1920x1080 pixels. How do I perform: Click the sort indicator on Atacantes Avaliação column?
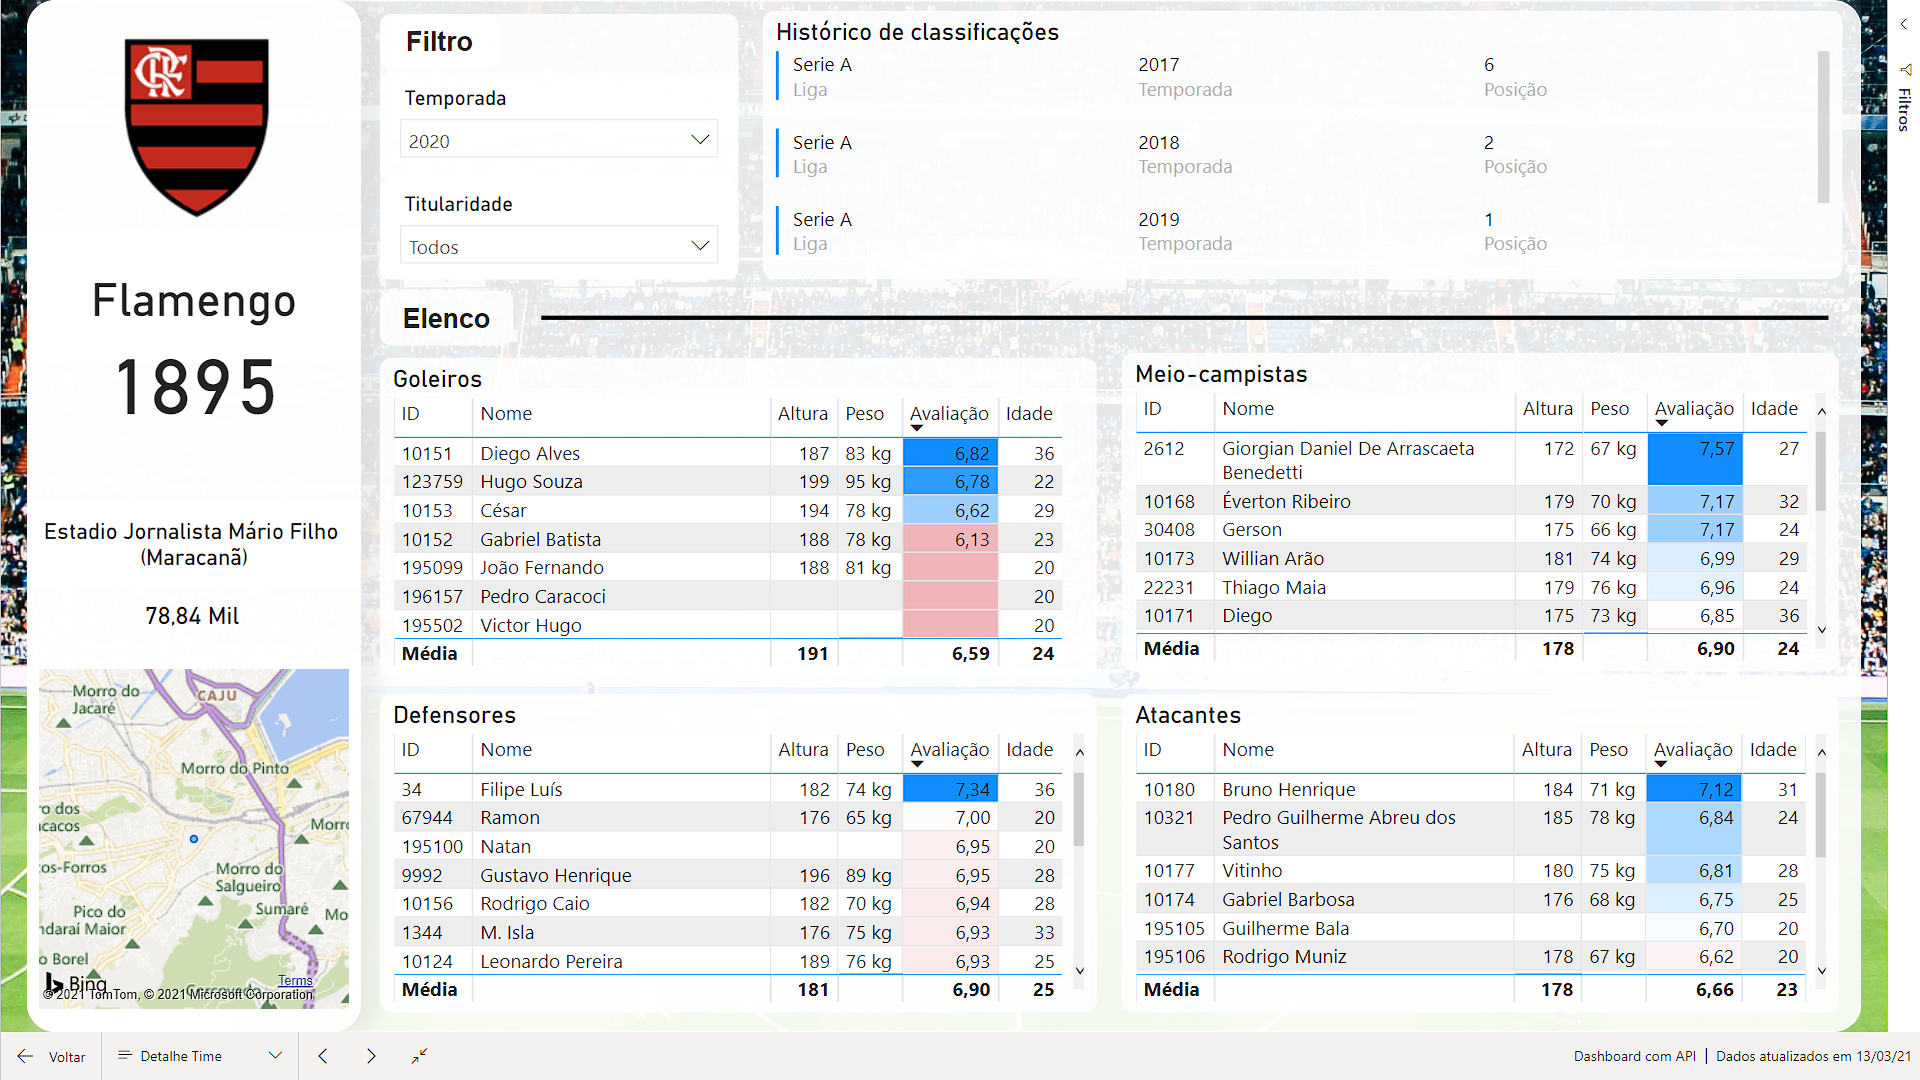[1663, 765]
